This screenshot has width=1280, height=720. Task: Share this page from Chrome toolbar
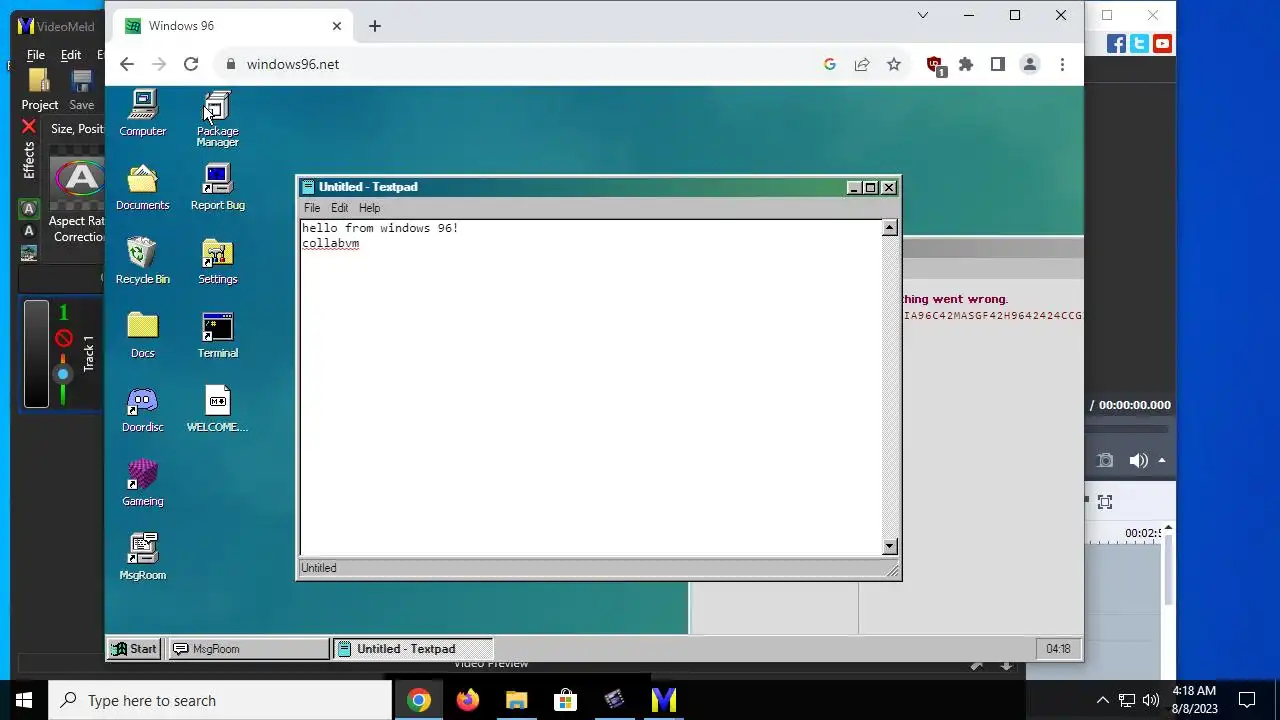[x=861, y=64]
